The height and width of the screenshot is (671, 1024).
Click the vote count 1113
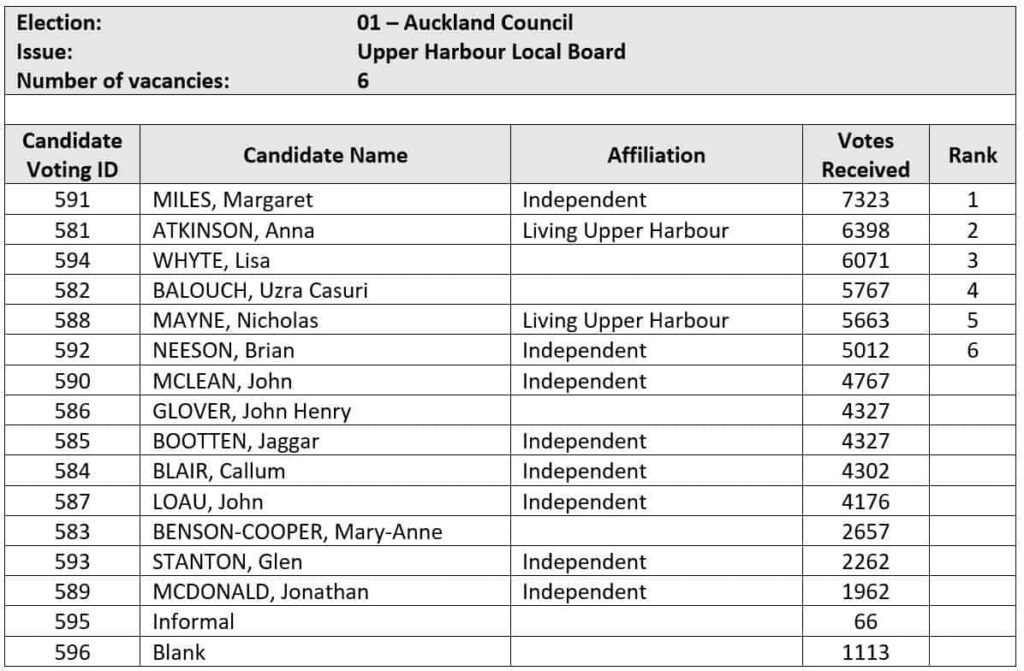(865, 652)
